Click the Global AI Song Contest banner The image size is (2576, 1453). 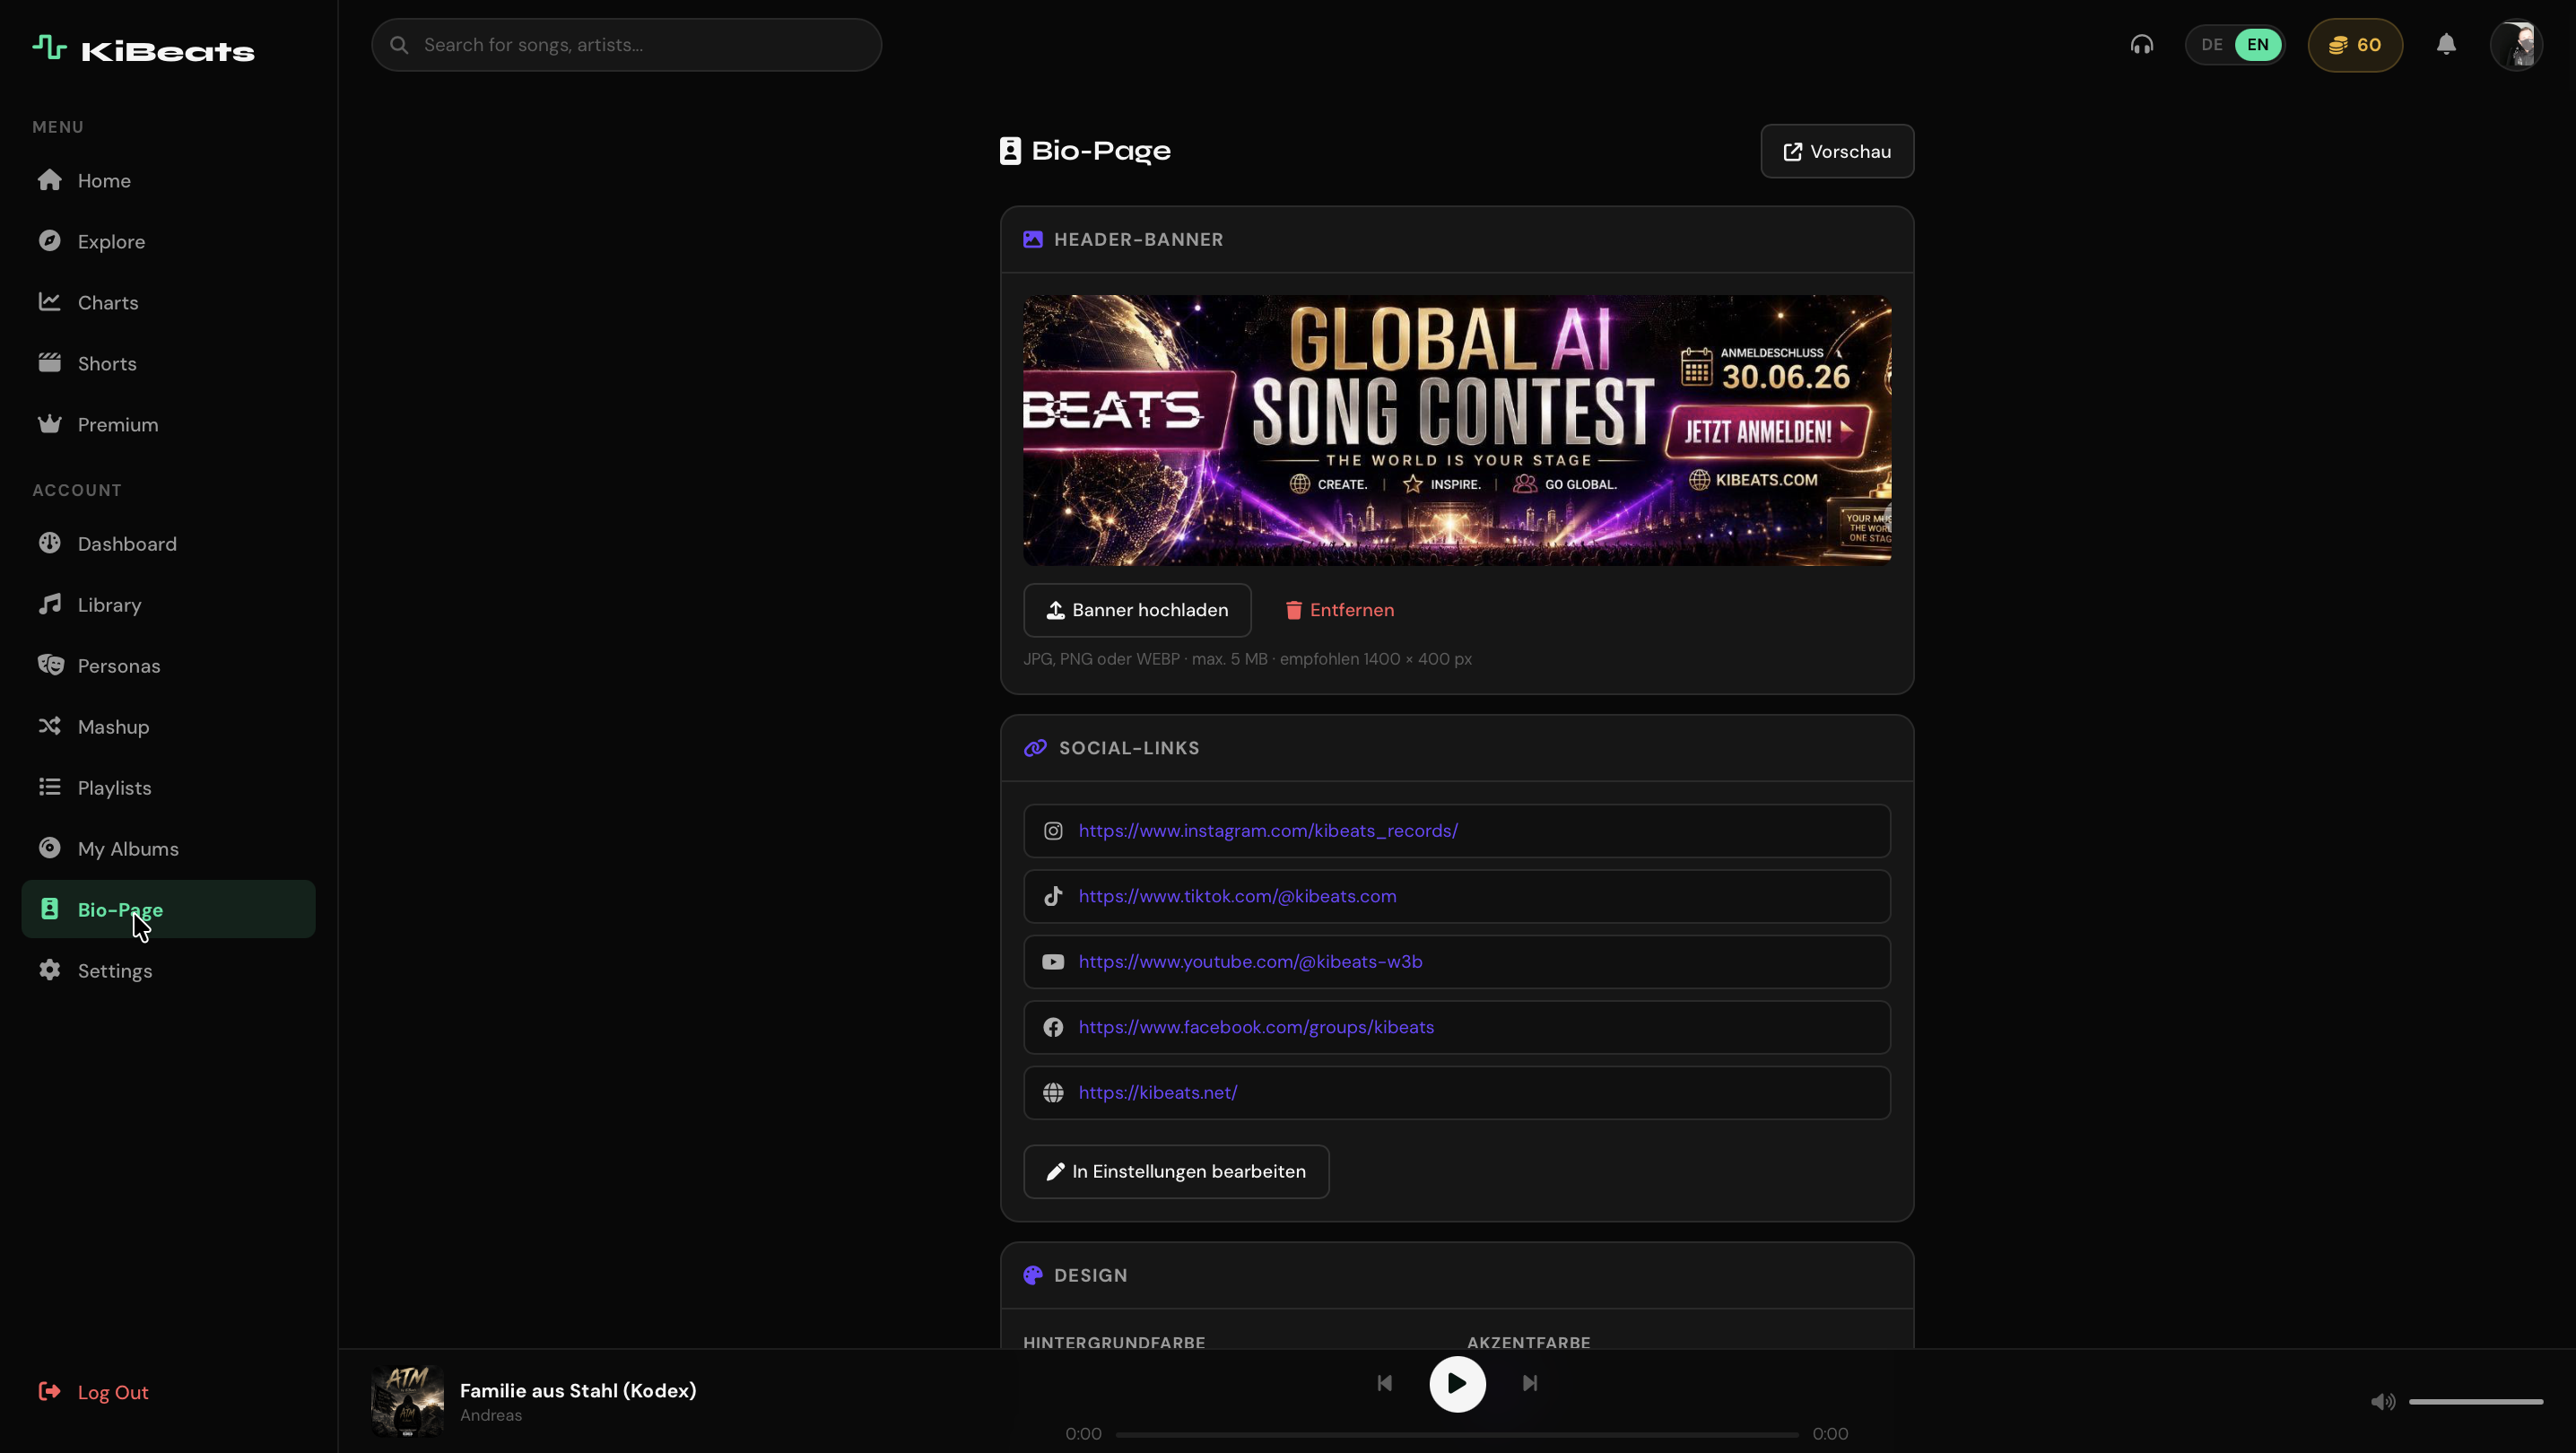click(1457, 430)
